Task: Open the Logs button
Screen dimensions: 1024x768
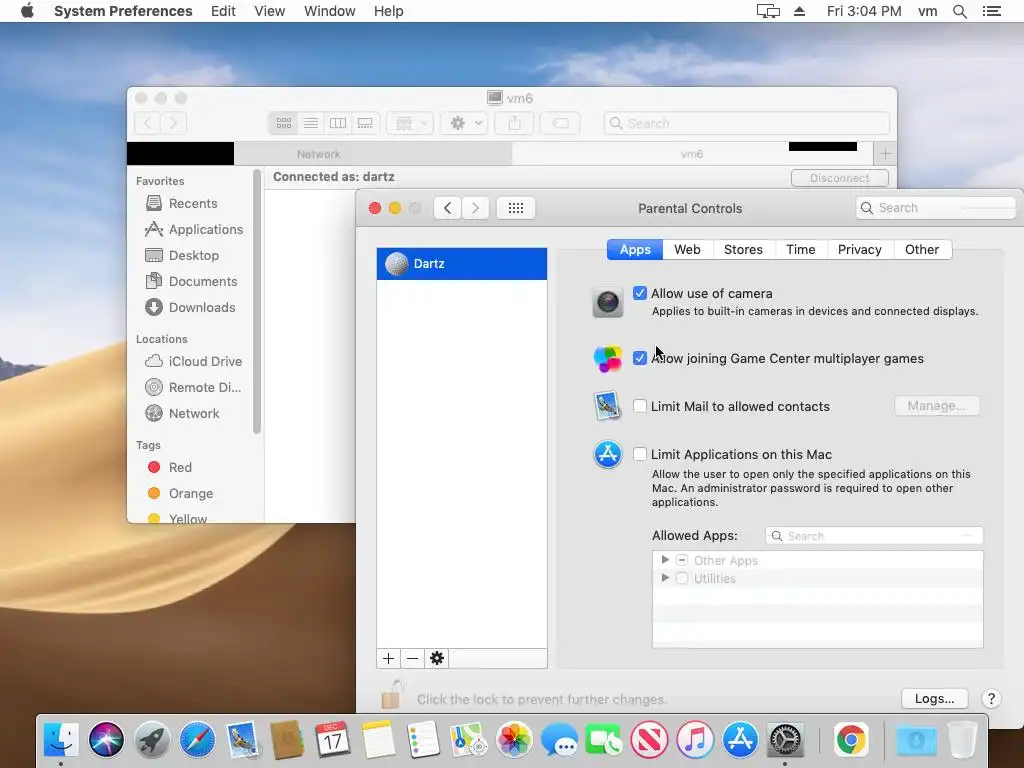Action: (935, 699)
